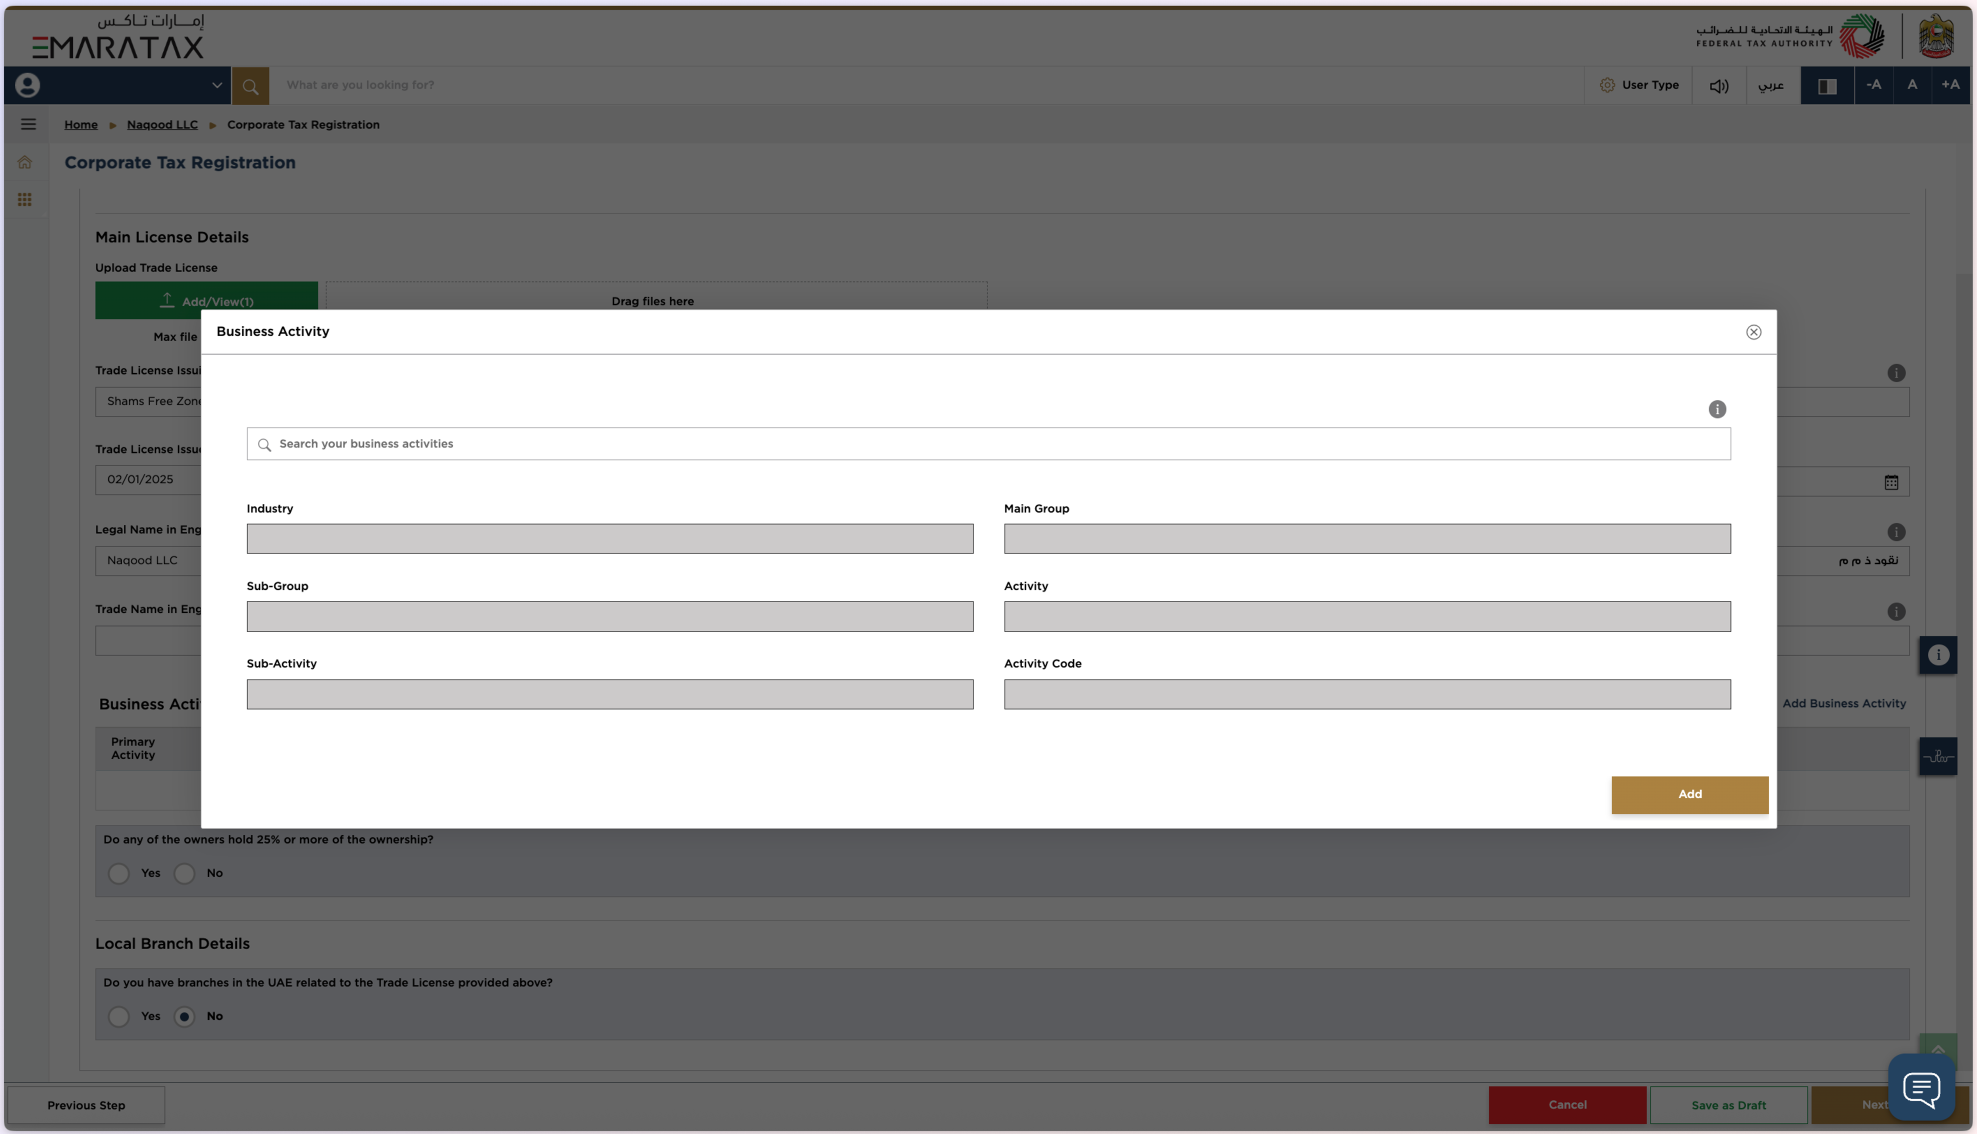Open the apps grid icon in sidebar

click(25, 200)
